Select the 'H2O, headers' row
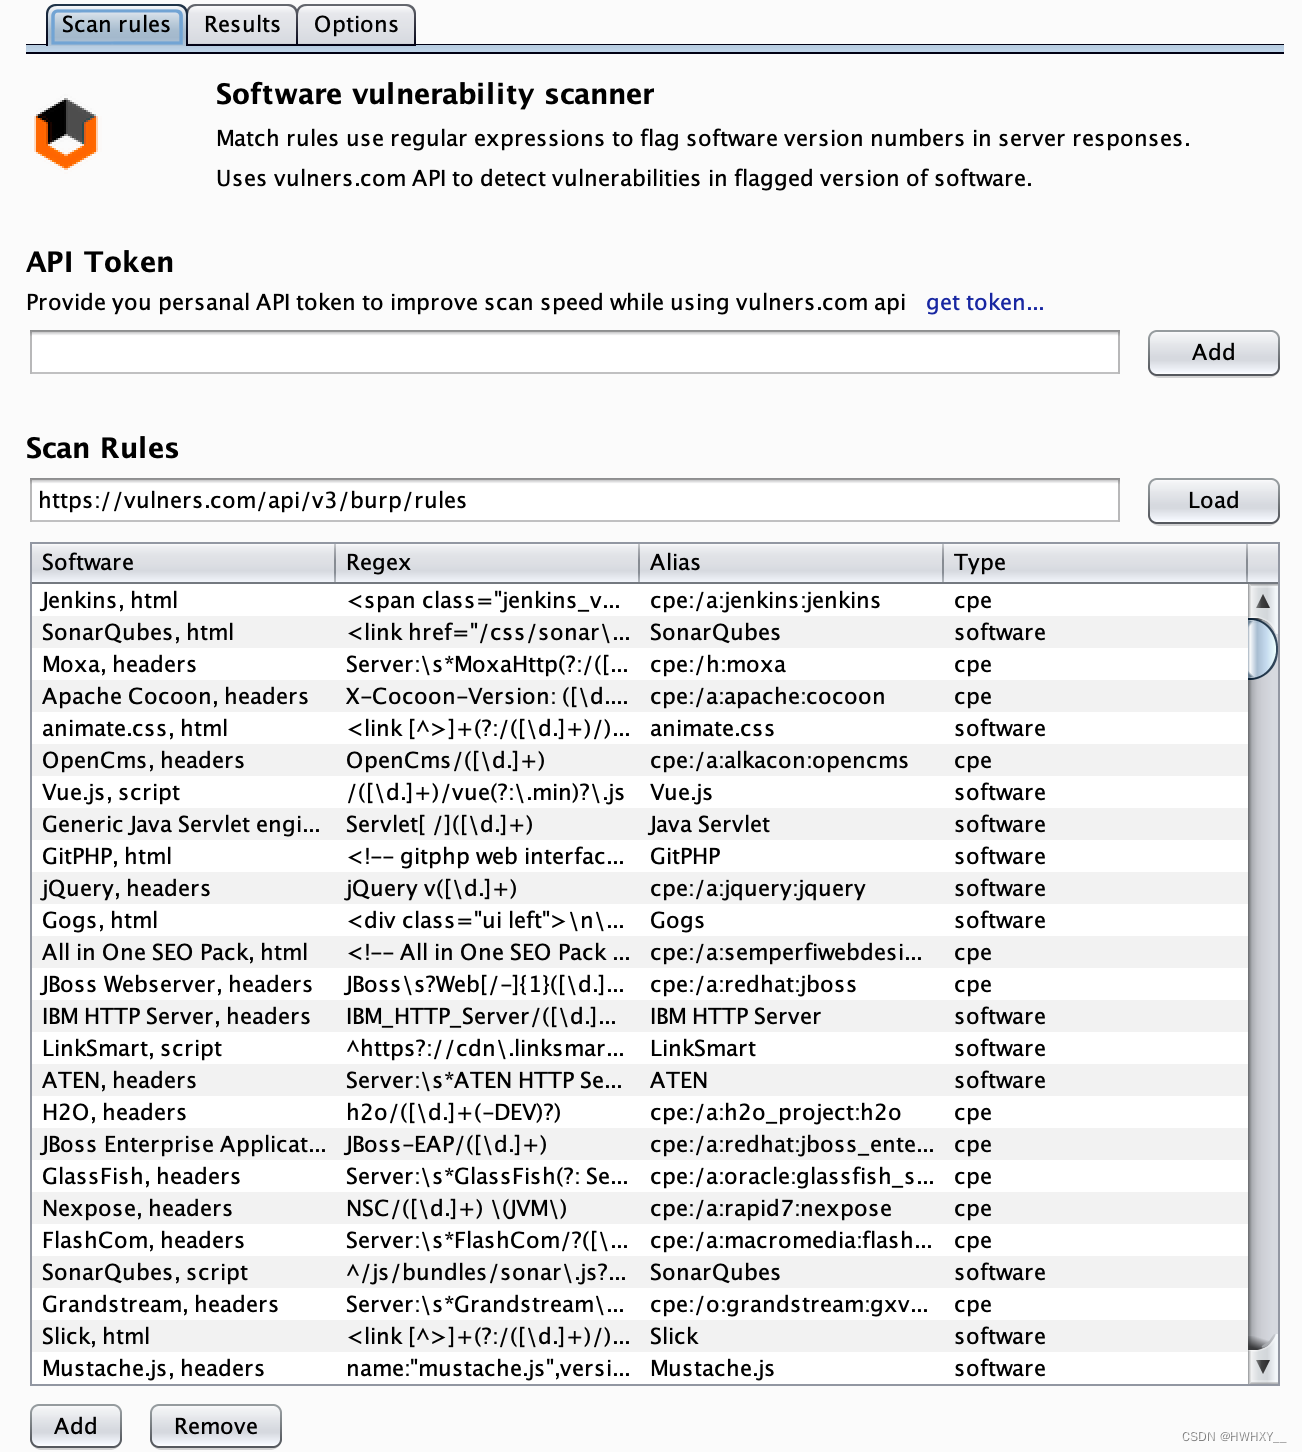This screenshot has height=1452, width=1302. pos(640,1112)
